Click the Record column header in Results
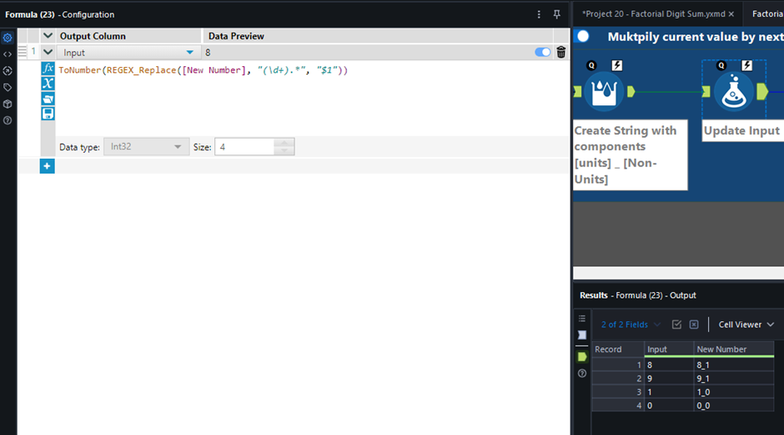This screenshot has width=784, height=435. [x=618, y=349]
